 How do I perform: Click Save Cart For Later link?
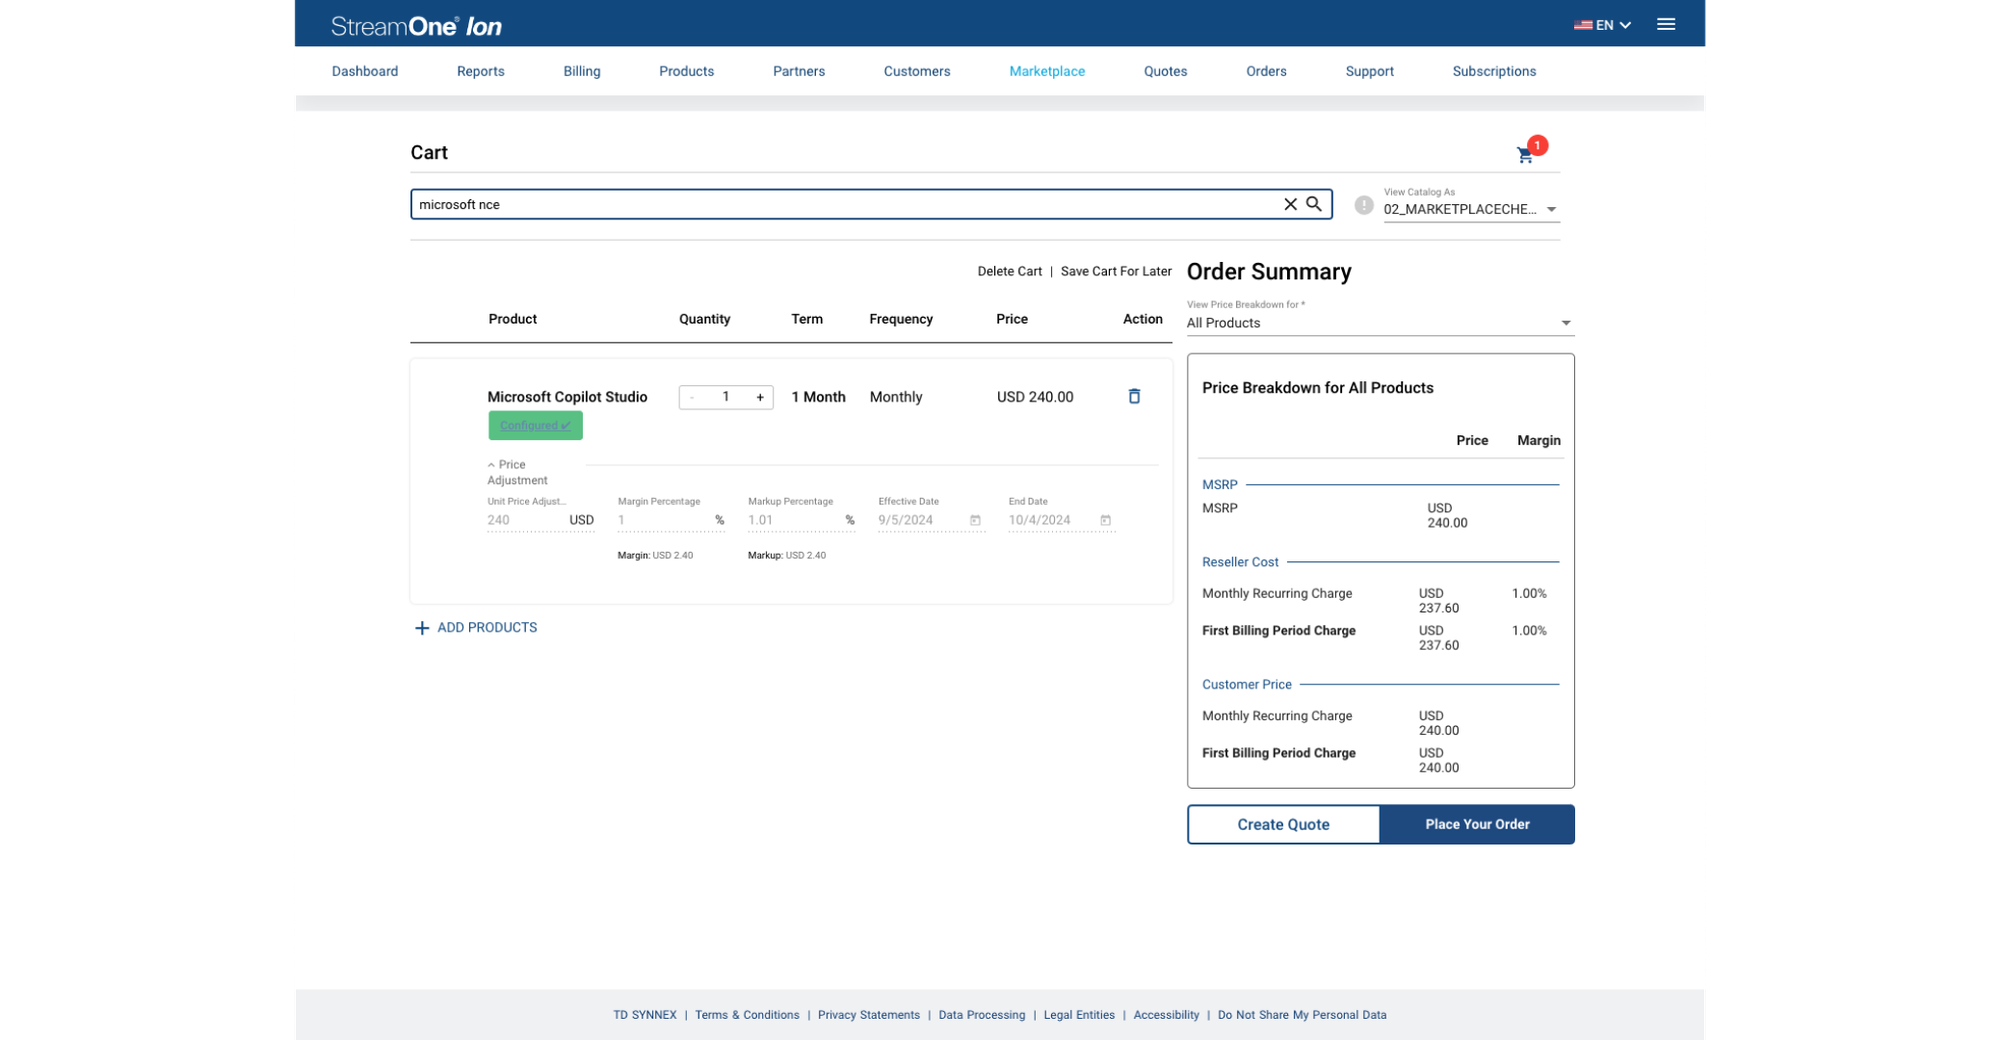[x=1116, y=271]
